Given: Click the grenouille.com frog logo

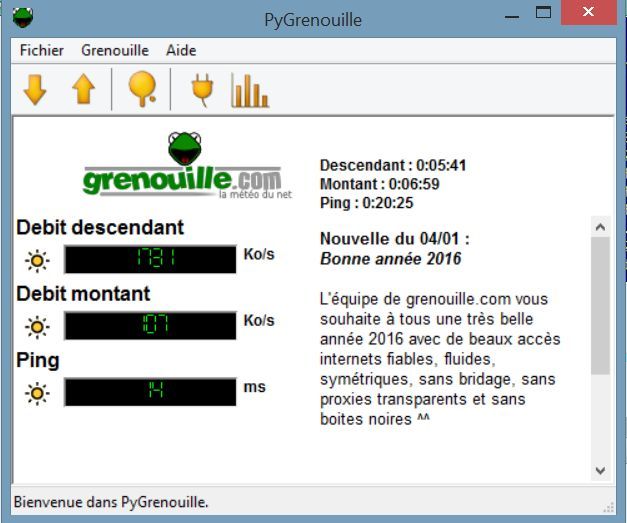Looking at the screenshot, I should (187, 166).
